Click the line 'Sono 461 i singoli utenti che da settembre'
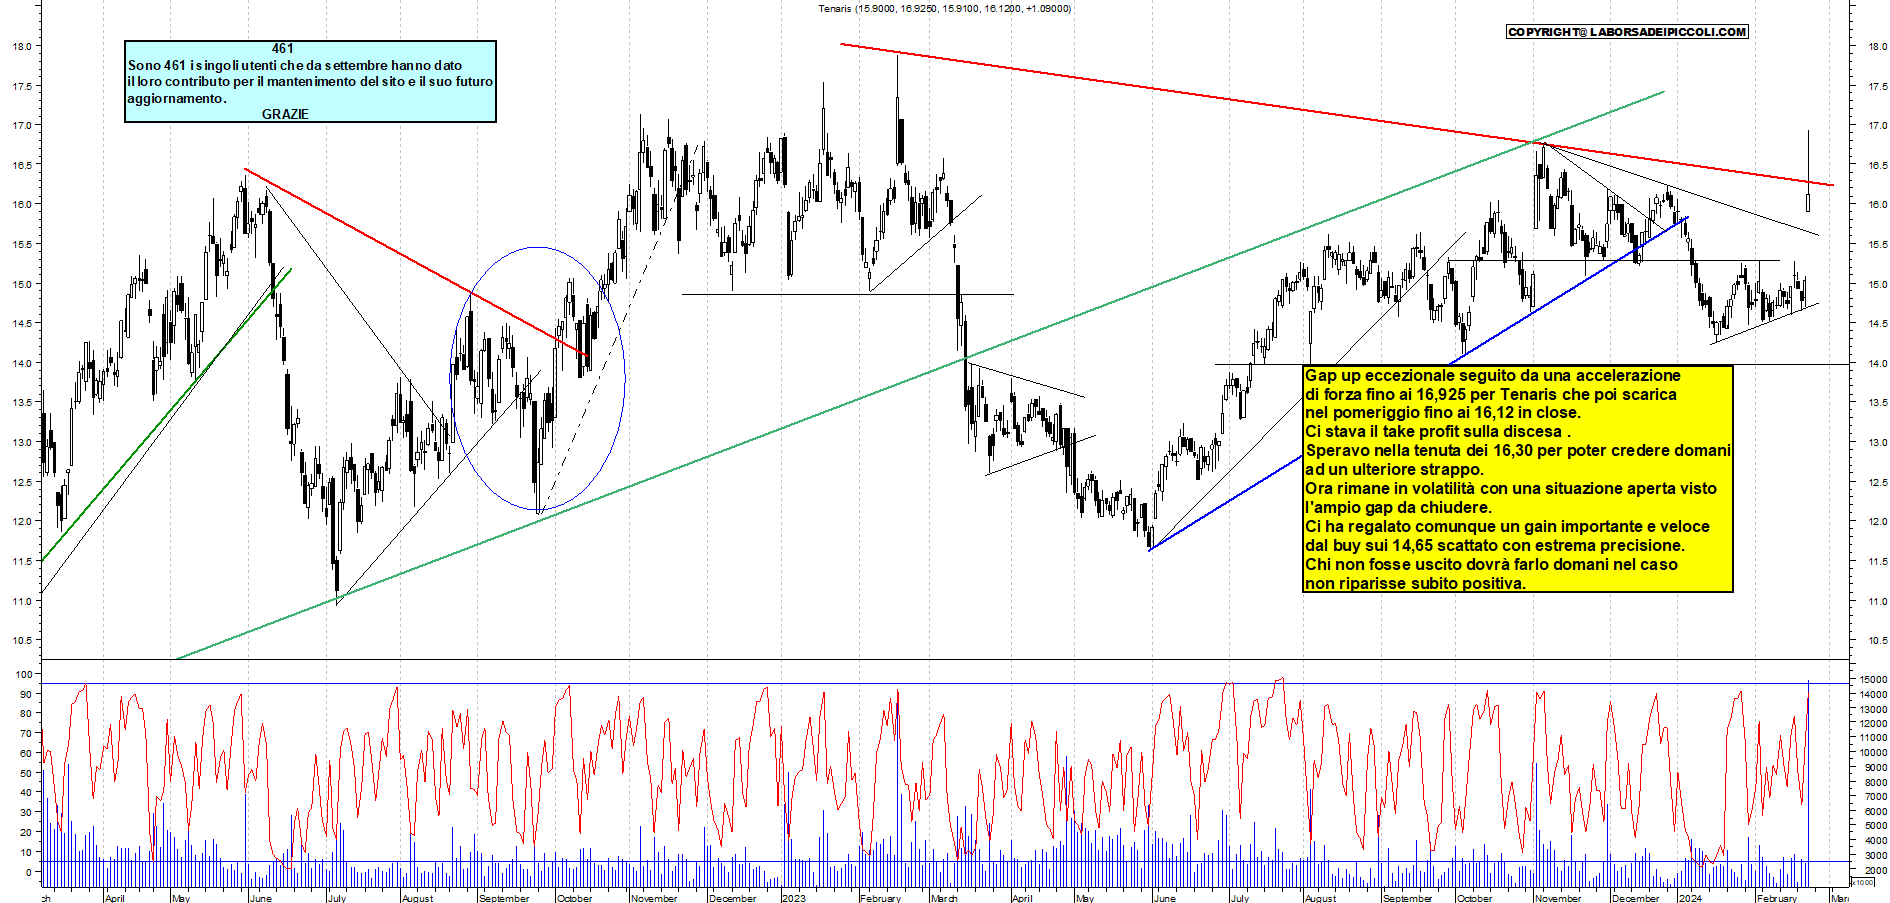The image size is (1890, 903). 295,65
